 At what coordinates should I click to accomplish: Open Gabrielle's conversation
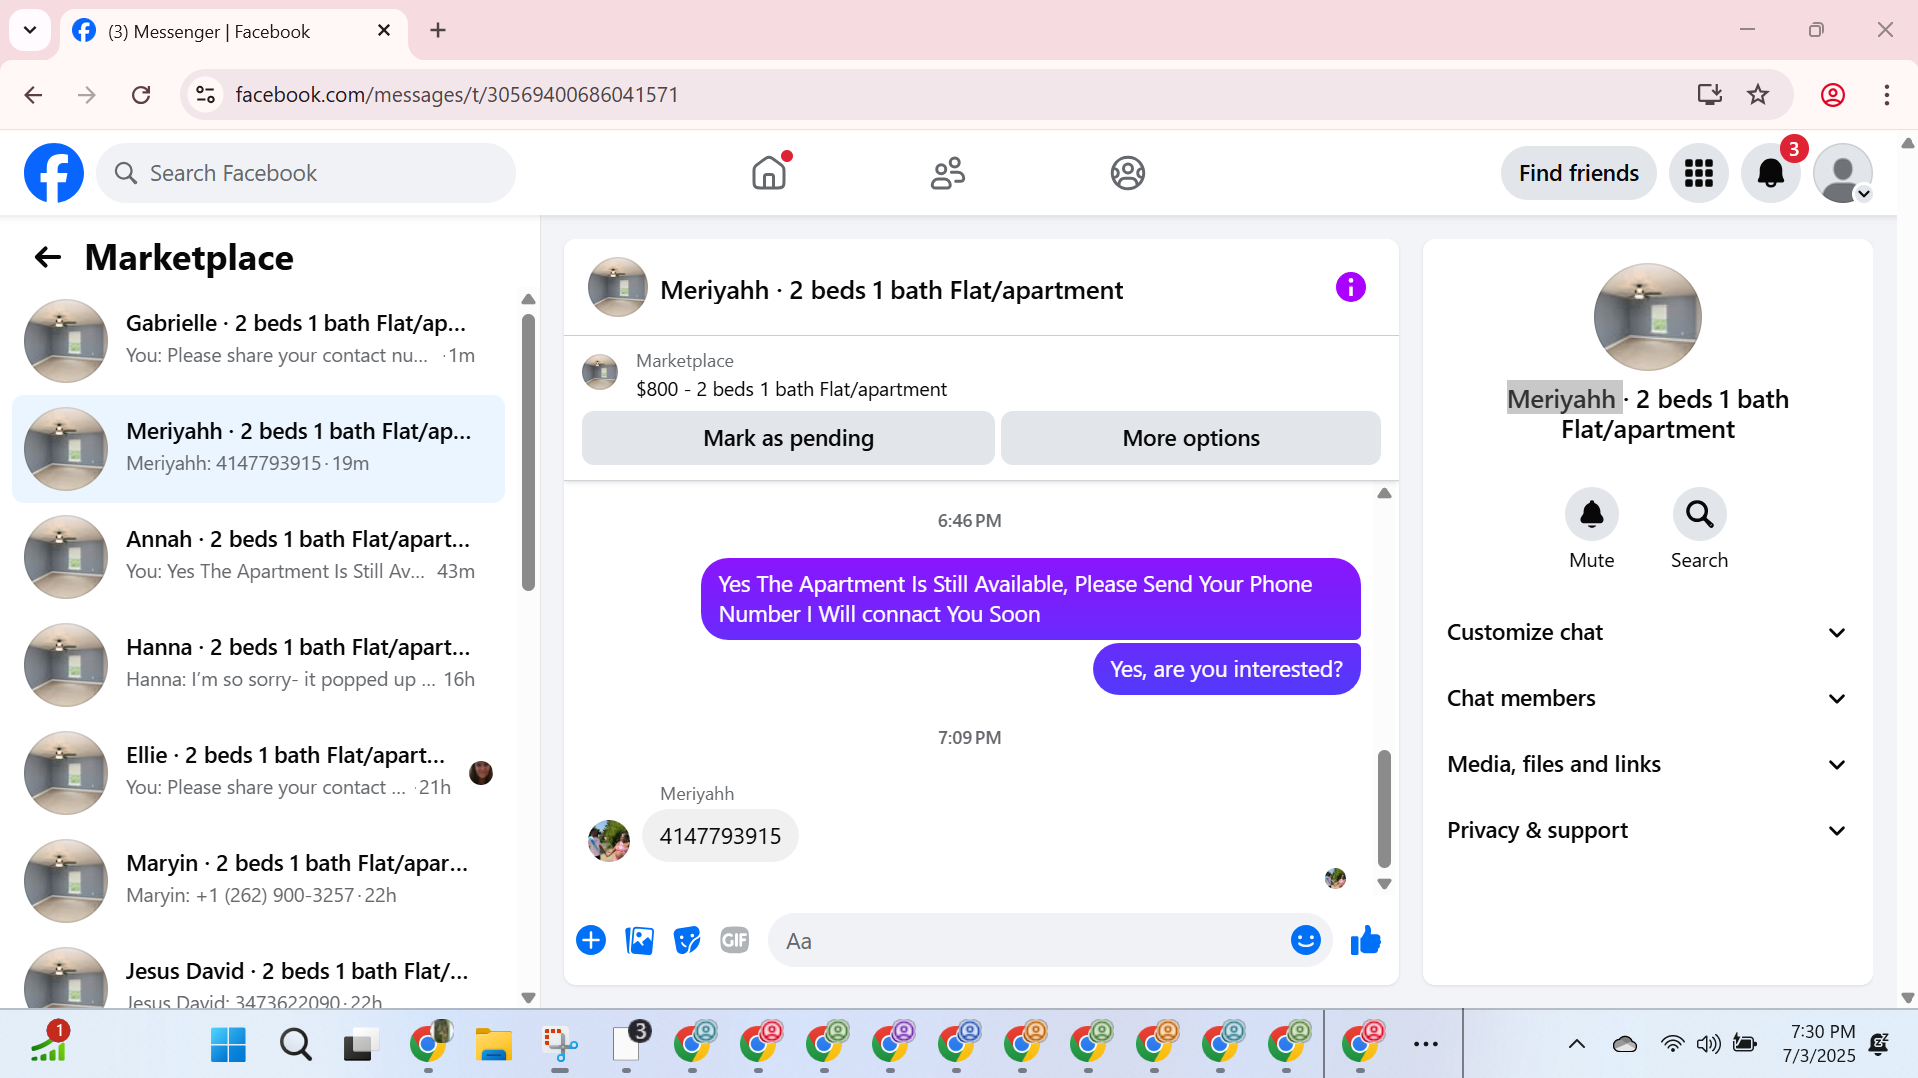(258, 340)
